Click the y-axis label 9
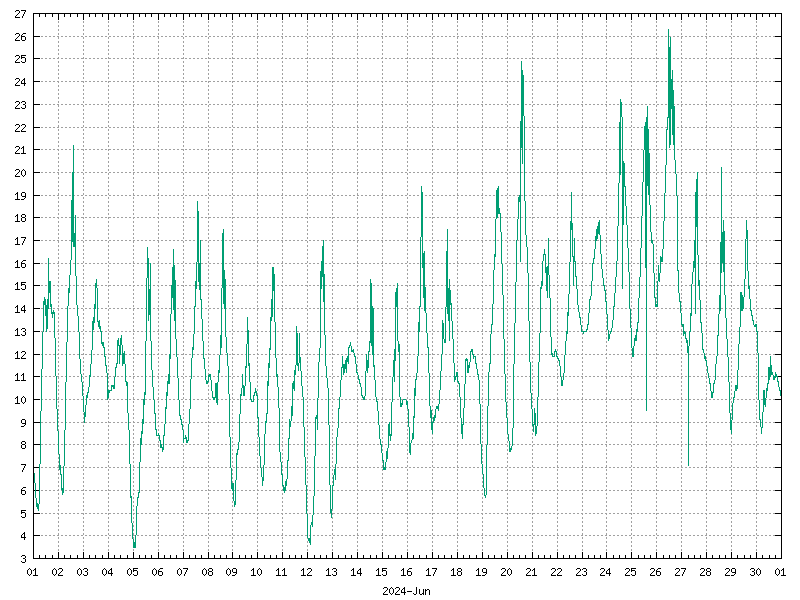Screen dimensions: 800x600 [23, 422]
